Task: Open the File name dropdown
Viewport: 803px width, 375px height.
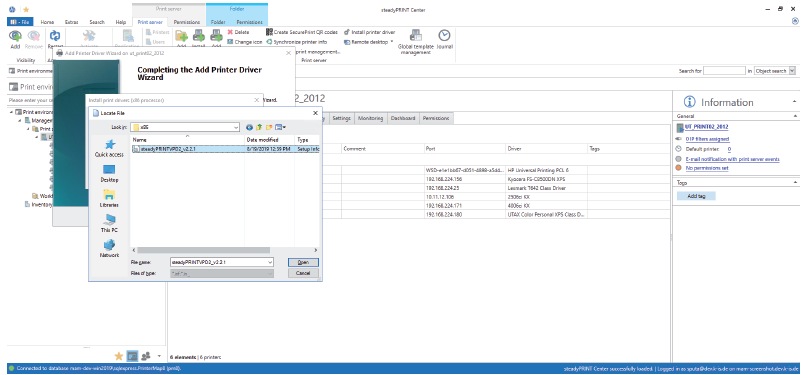Action: coord(270,262)
